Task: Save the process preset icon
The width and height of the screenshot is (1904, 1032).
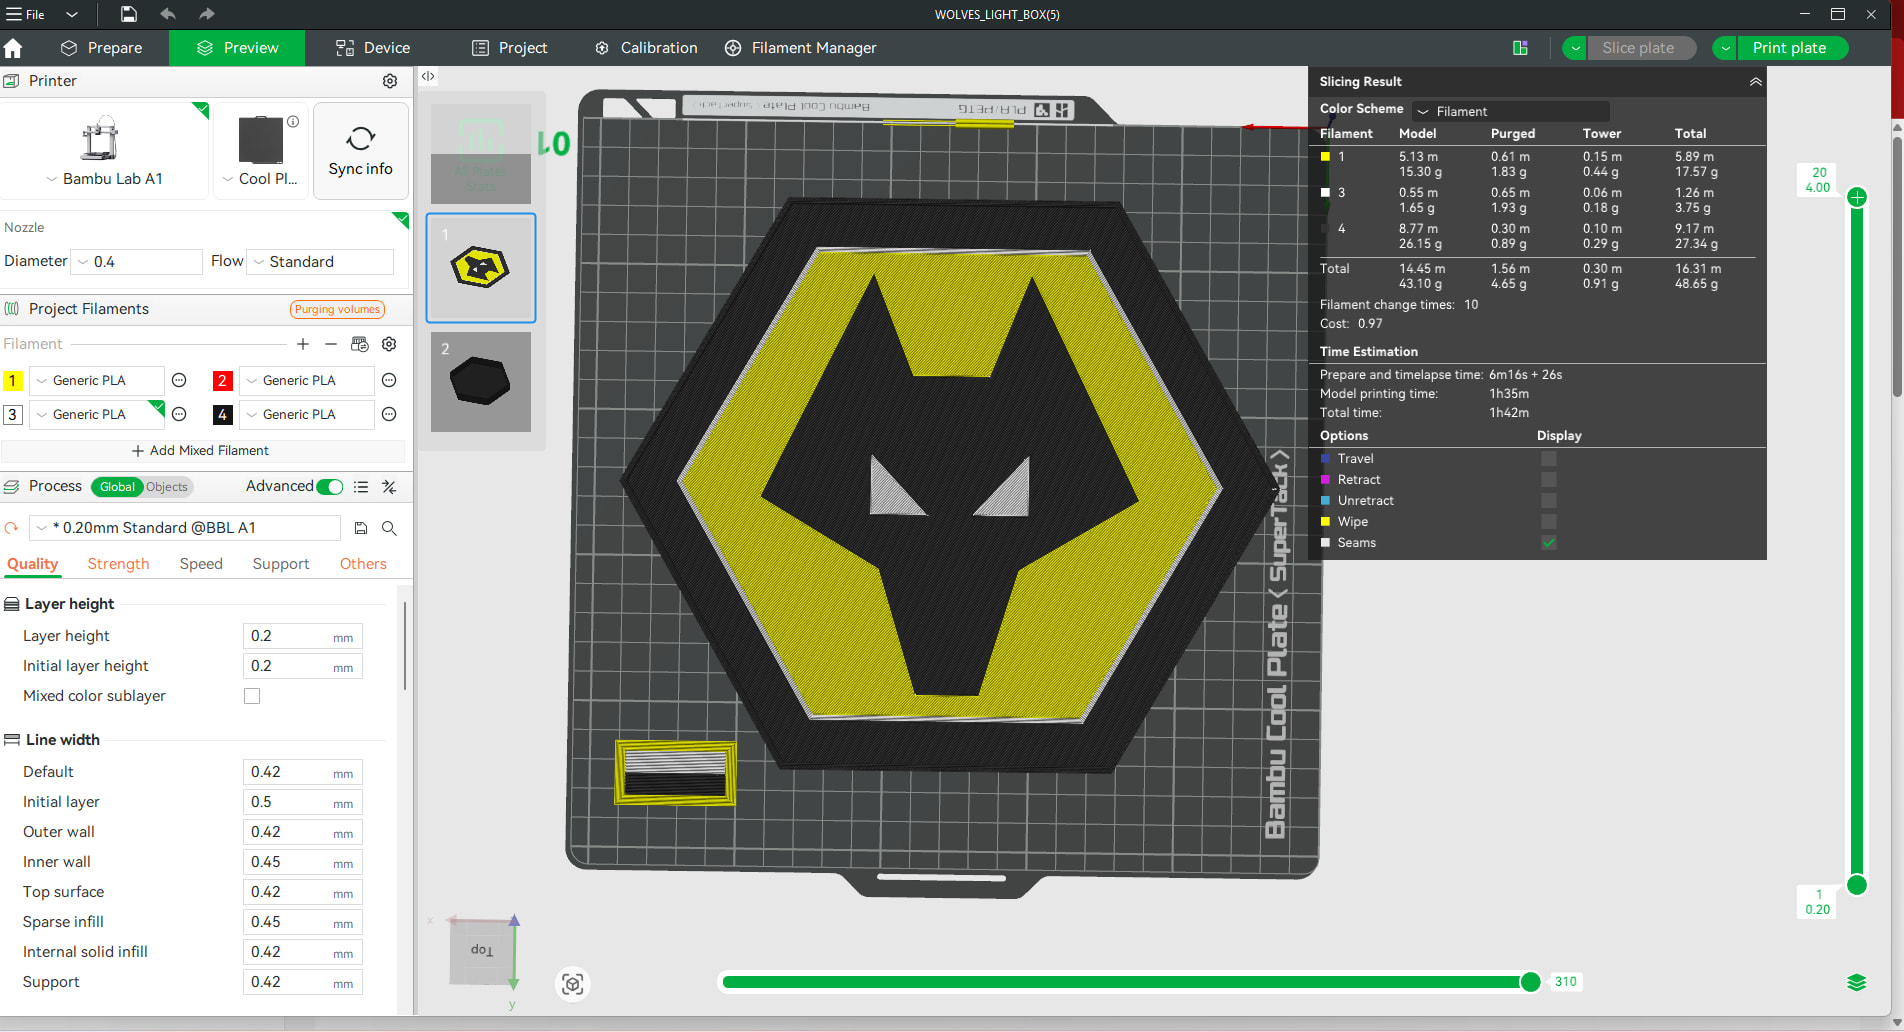Action: pos(361,528)
